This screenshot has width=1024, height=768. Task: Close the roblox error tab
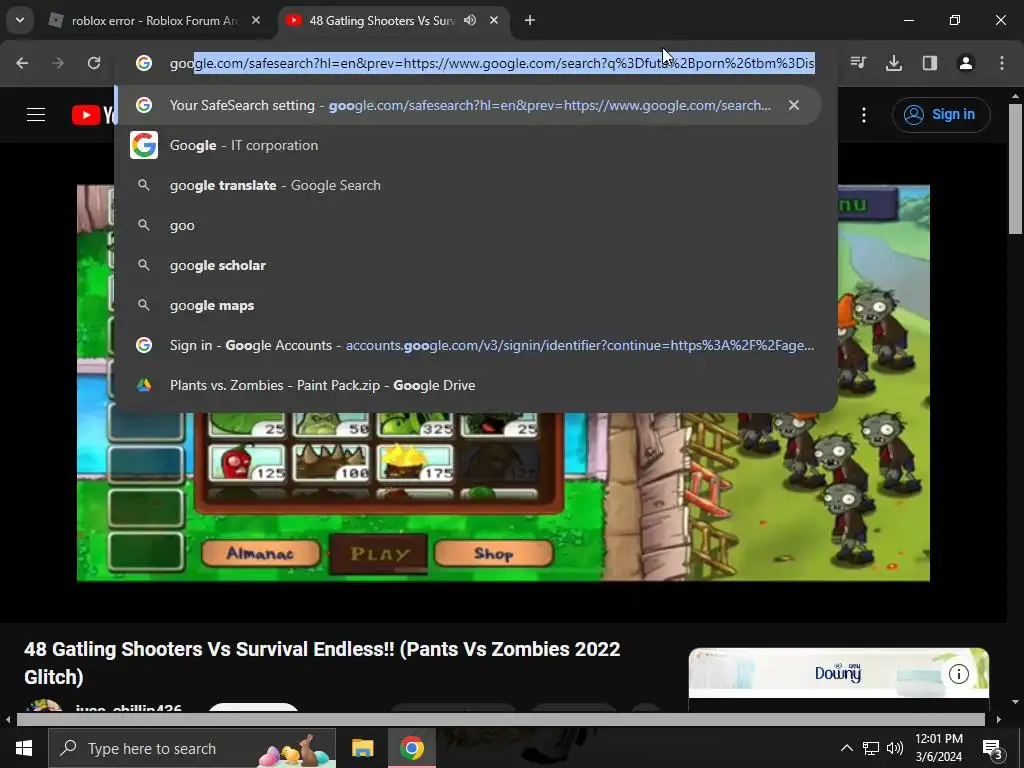point(256,20)
